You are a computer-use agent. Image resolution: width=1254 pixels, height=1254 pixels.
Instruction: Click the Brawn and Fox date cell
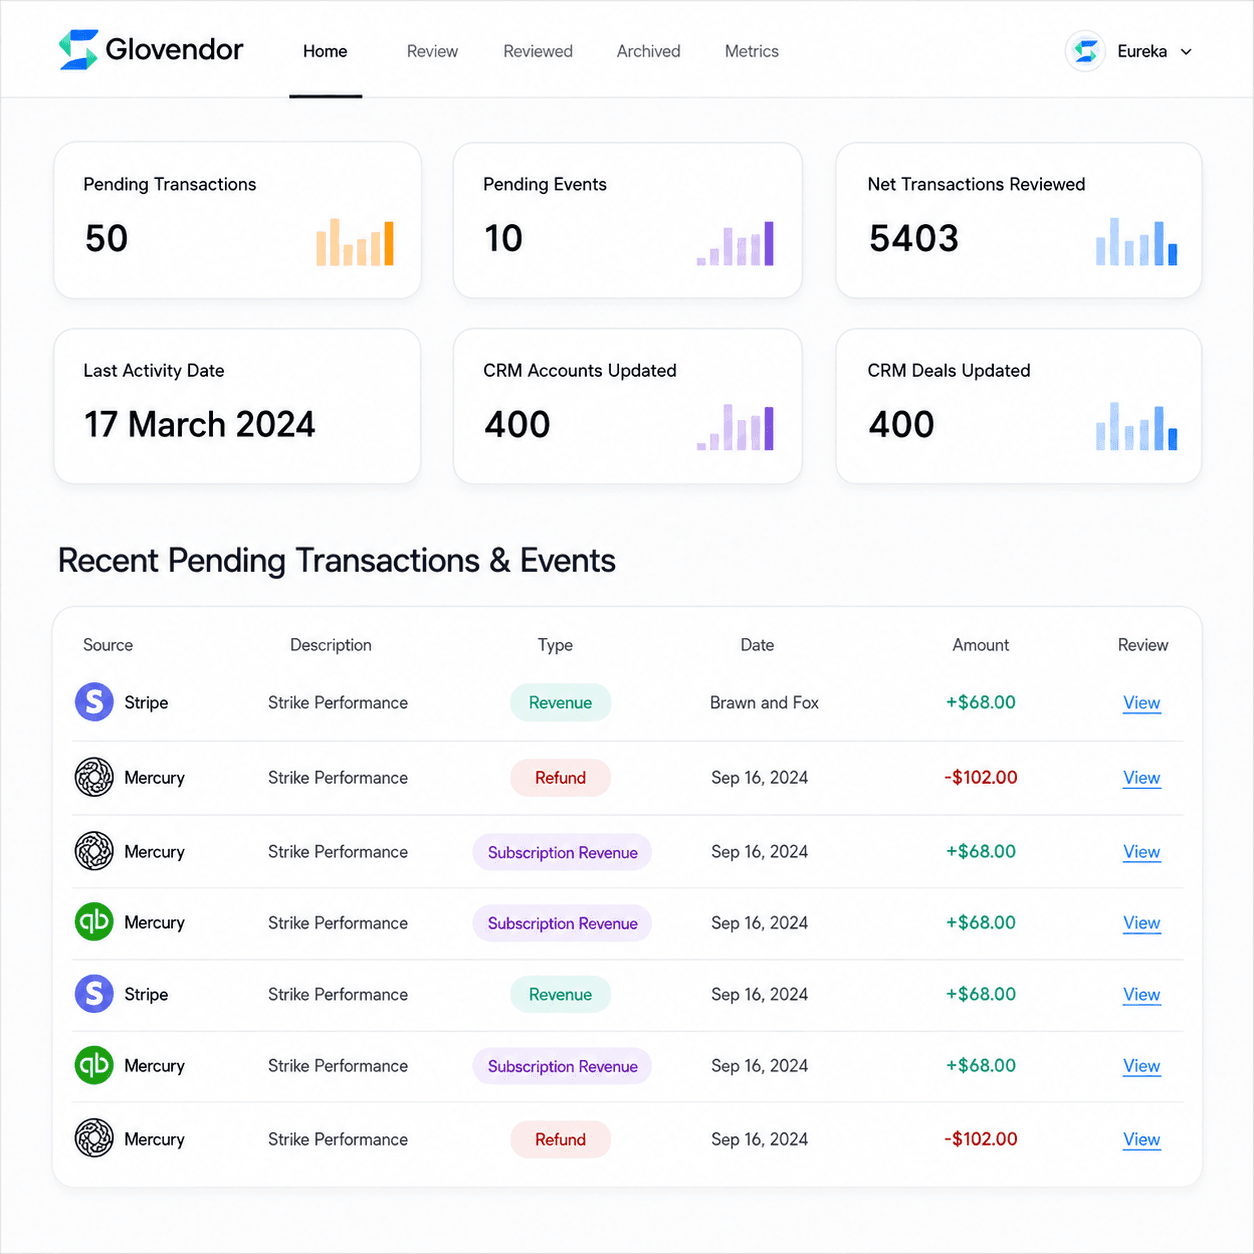pyautogui.click(x=764, y=703)
